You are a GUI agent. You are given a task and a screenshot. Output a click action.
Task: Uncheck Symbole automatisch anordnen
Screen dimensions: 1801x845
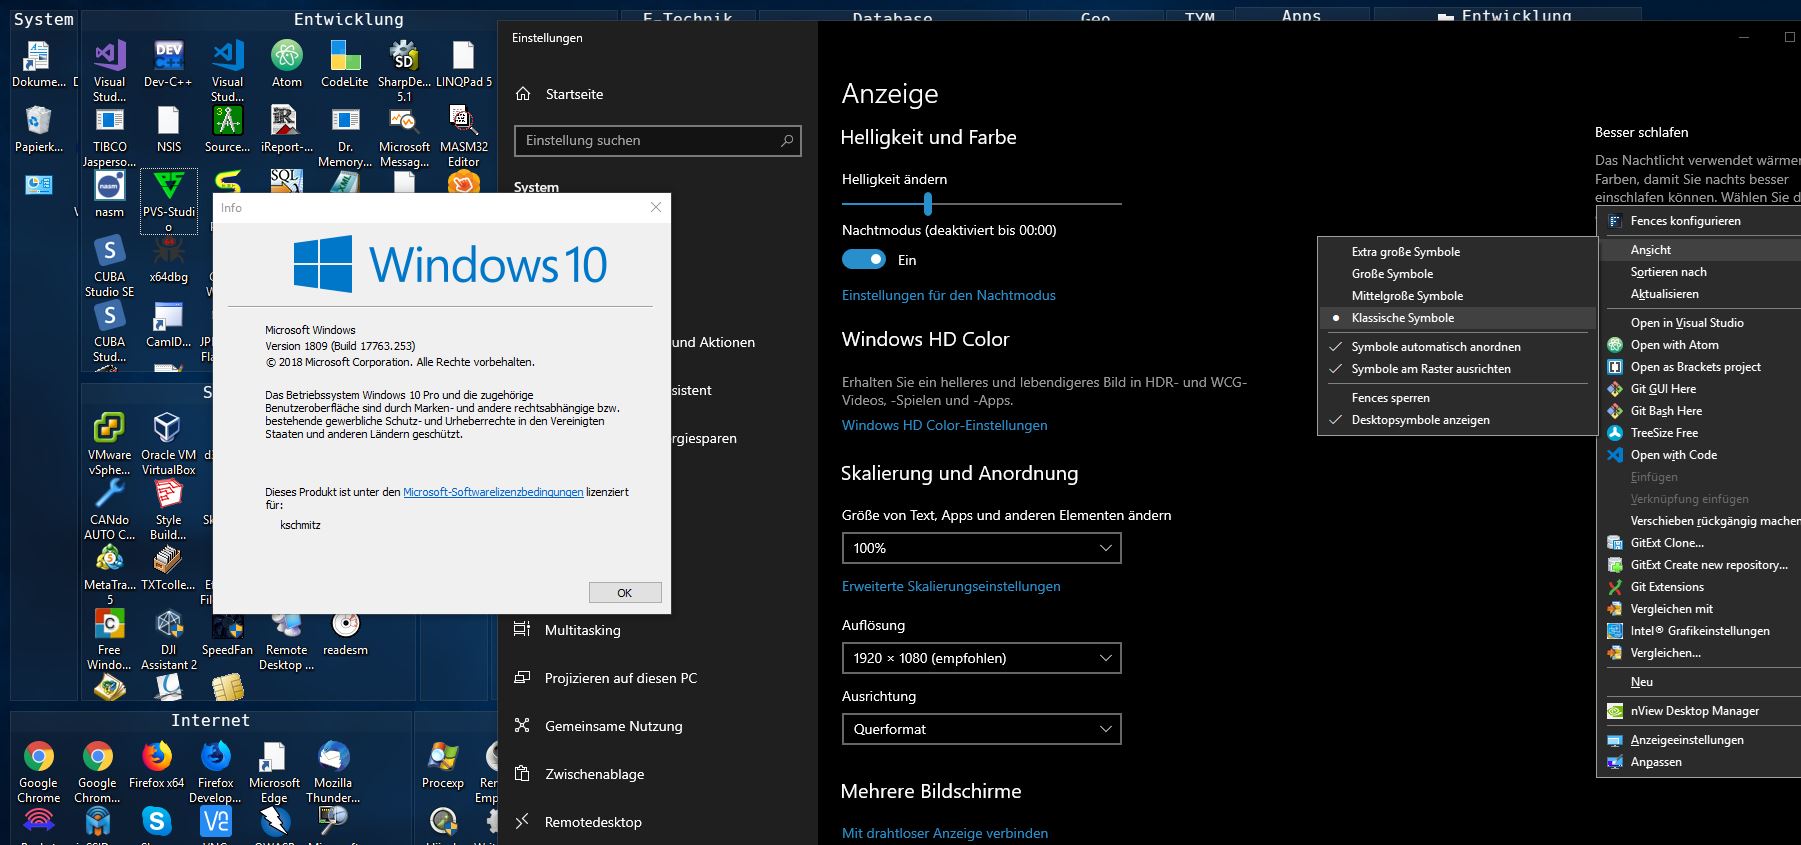pyautogui.click(x=1457, y=347)
